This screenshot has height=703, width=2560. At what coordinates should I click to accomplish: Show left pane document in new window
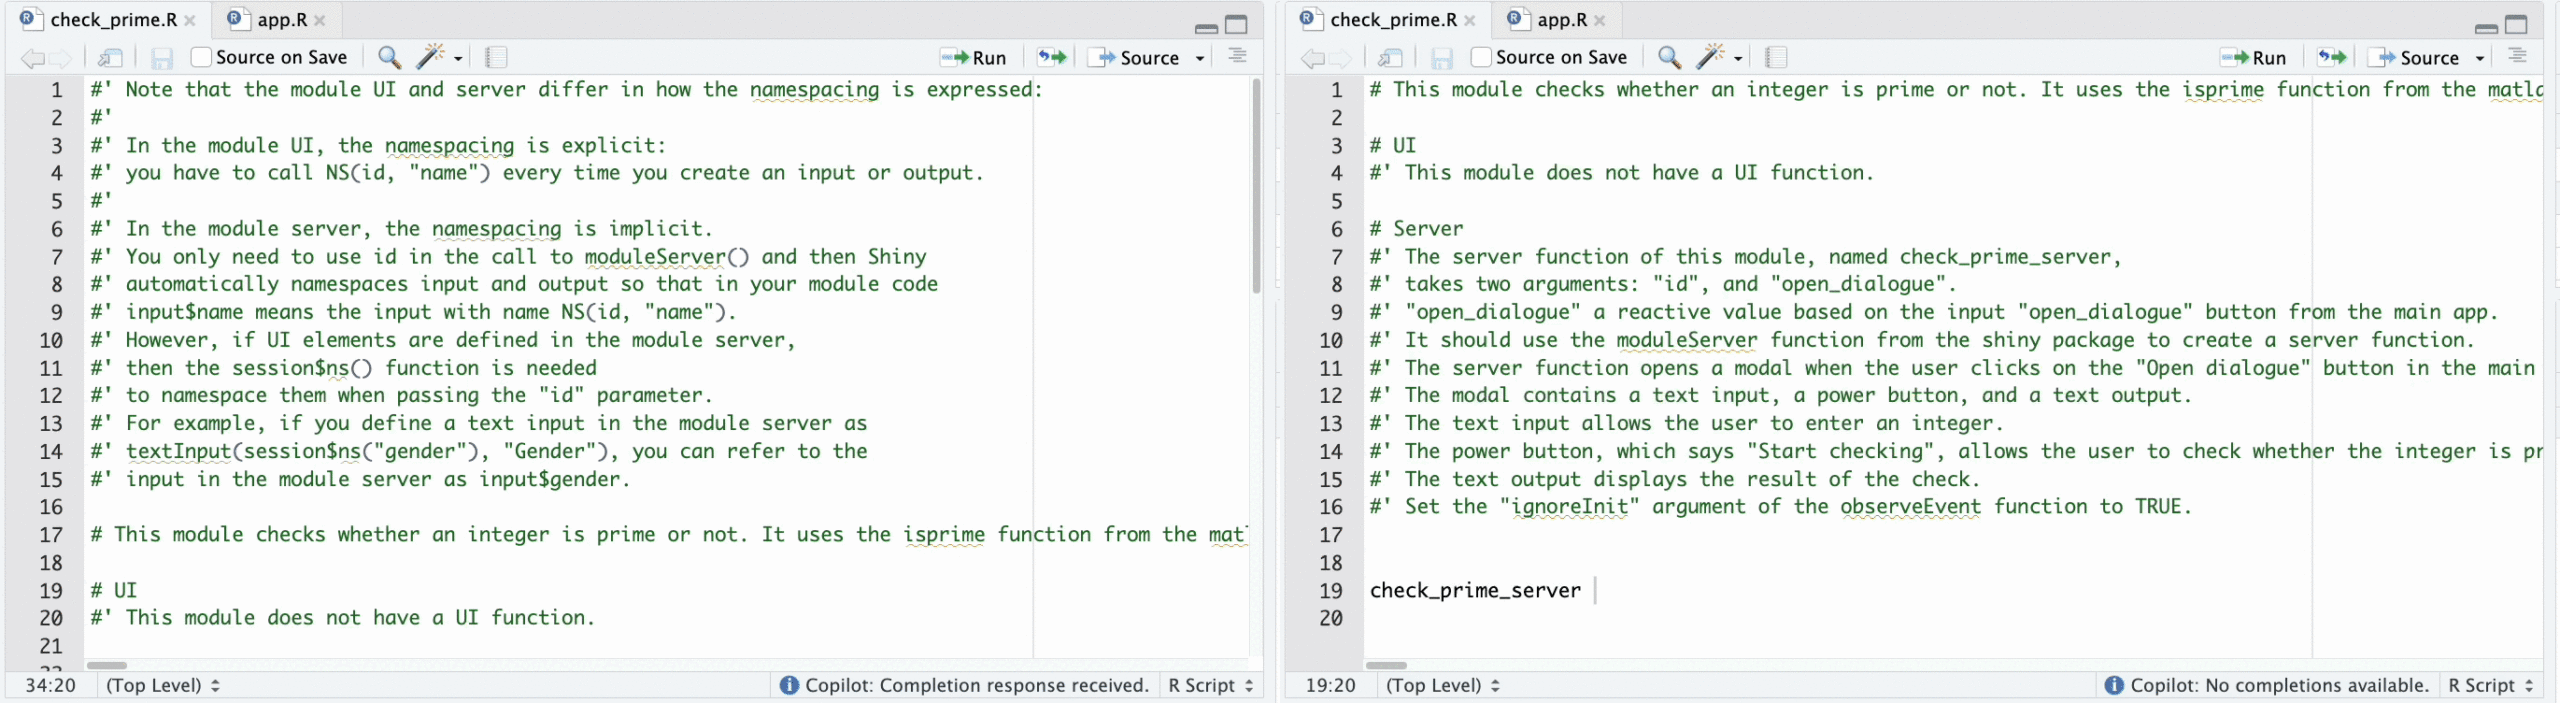coord(110,58)
